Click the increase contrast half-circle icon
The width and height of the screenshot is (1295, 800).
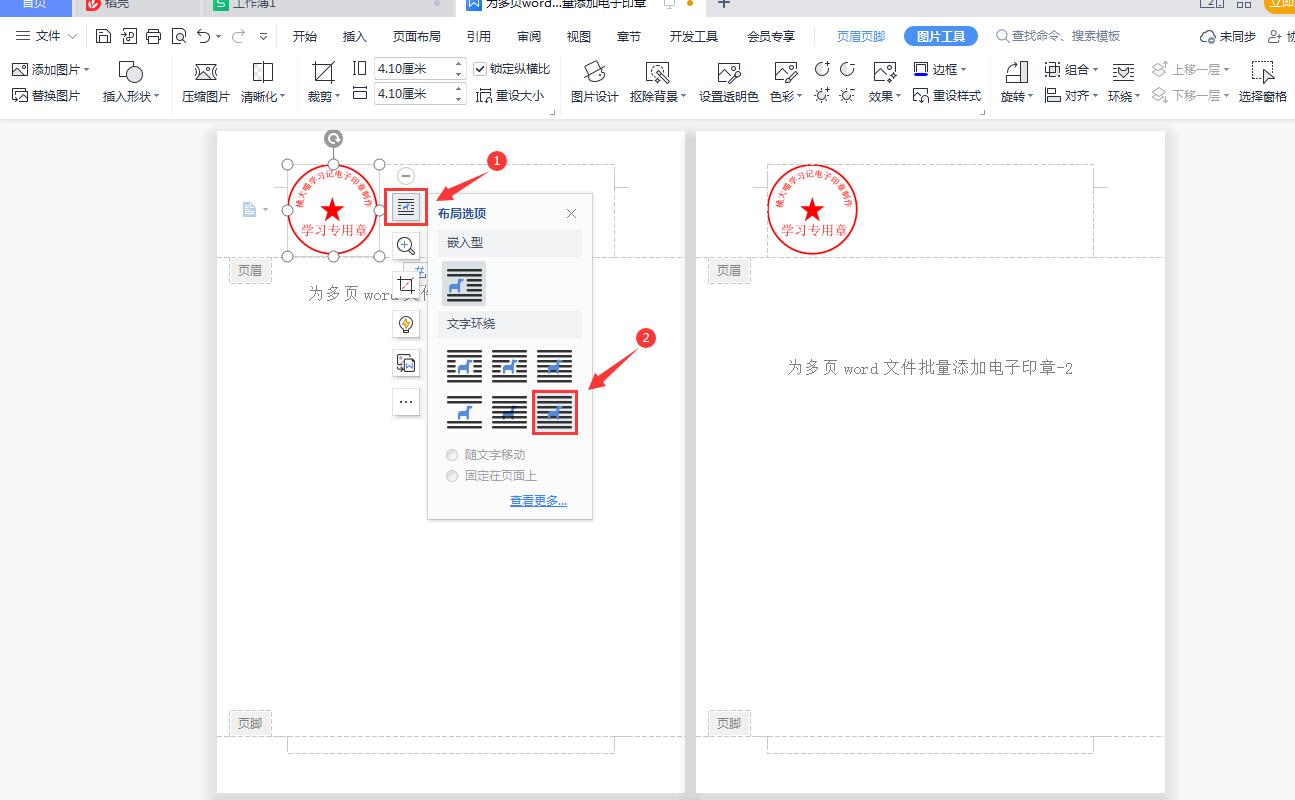[x=822, y=69]
